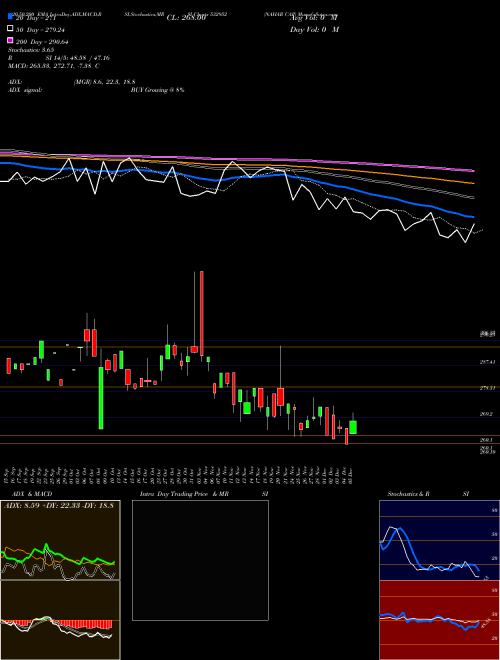This screenshot has width=500, height=660.
Task: Click the 'Stochastics & R' panel title
Action: [408, 494]
